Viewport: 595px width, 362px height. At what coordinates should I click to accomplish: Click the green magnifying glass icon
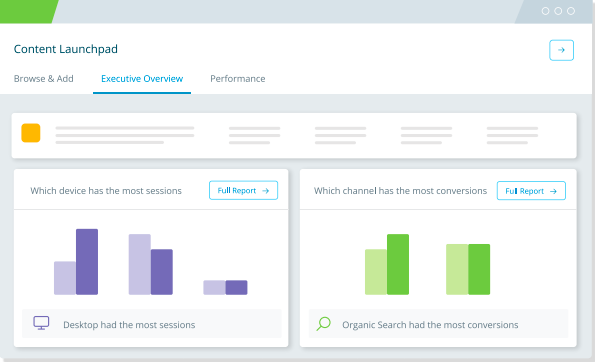323,324
